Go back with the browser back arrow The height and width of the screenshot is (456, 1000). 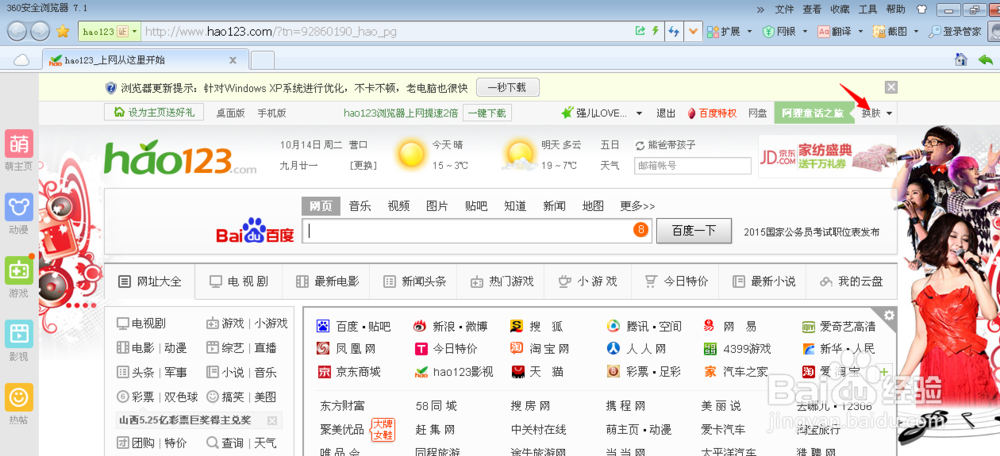click(x=17, y=30)
